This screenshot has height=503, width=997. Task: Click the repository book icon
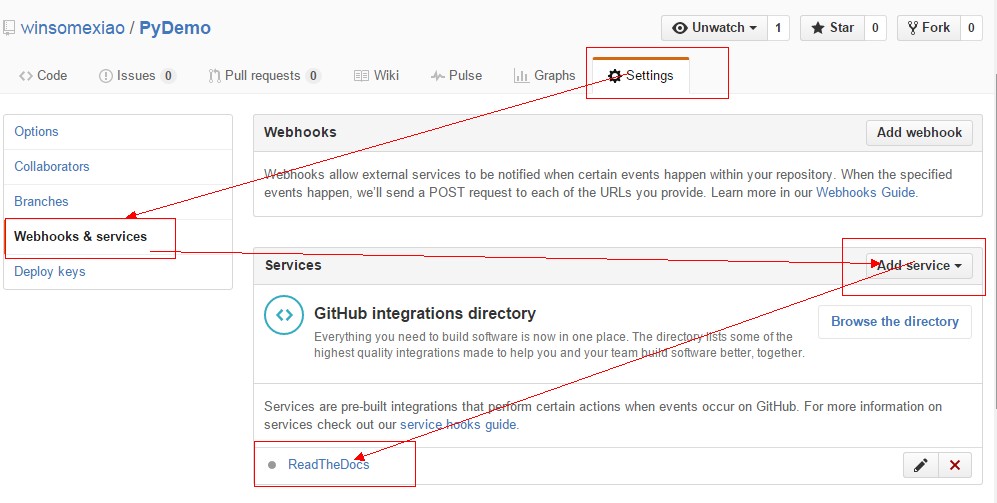[x=8, y=28]
